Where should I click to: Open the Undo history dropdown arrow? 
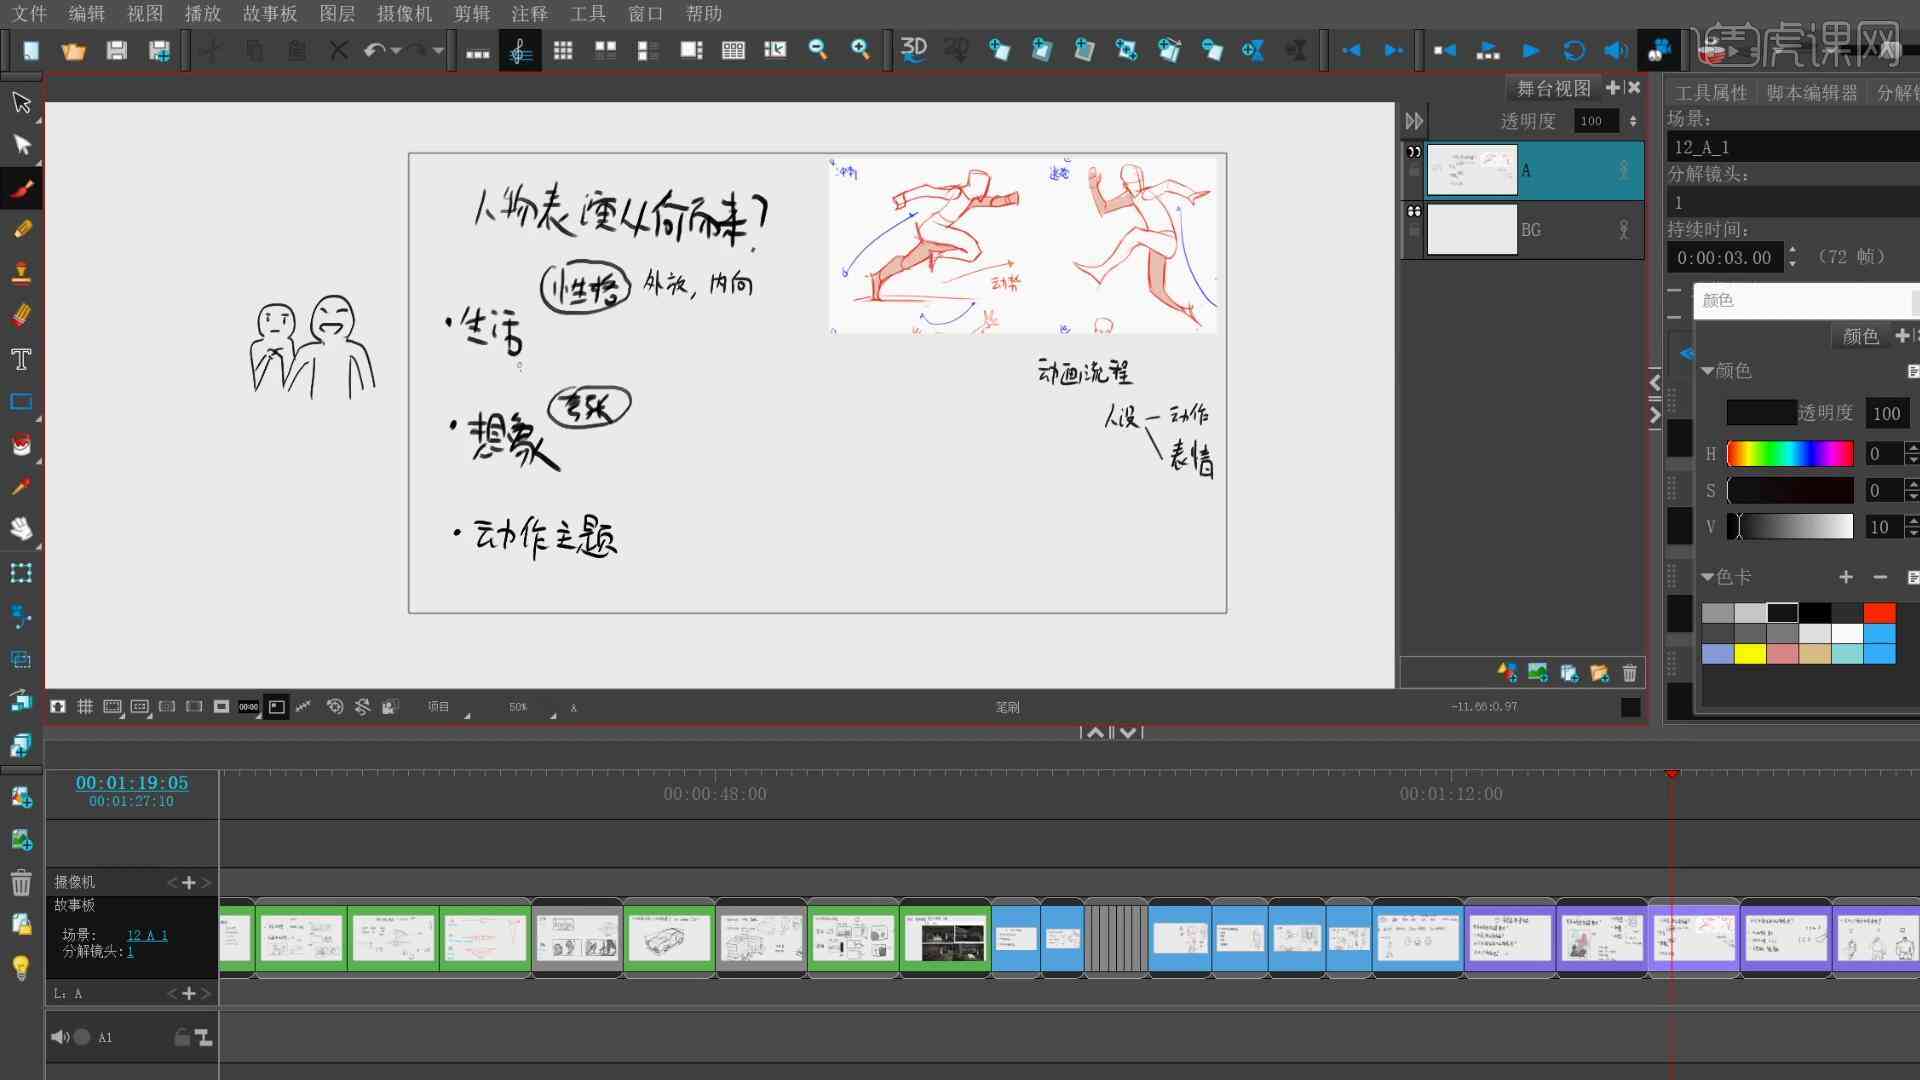[x=396, y=50]
